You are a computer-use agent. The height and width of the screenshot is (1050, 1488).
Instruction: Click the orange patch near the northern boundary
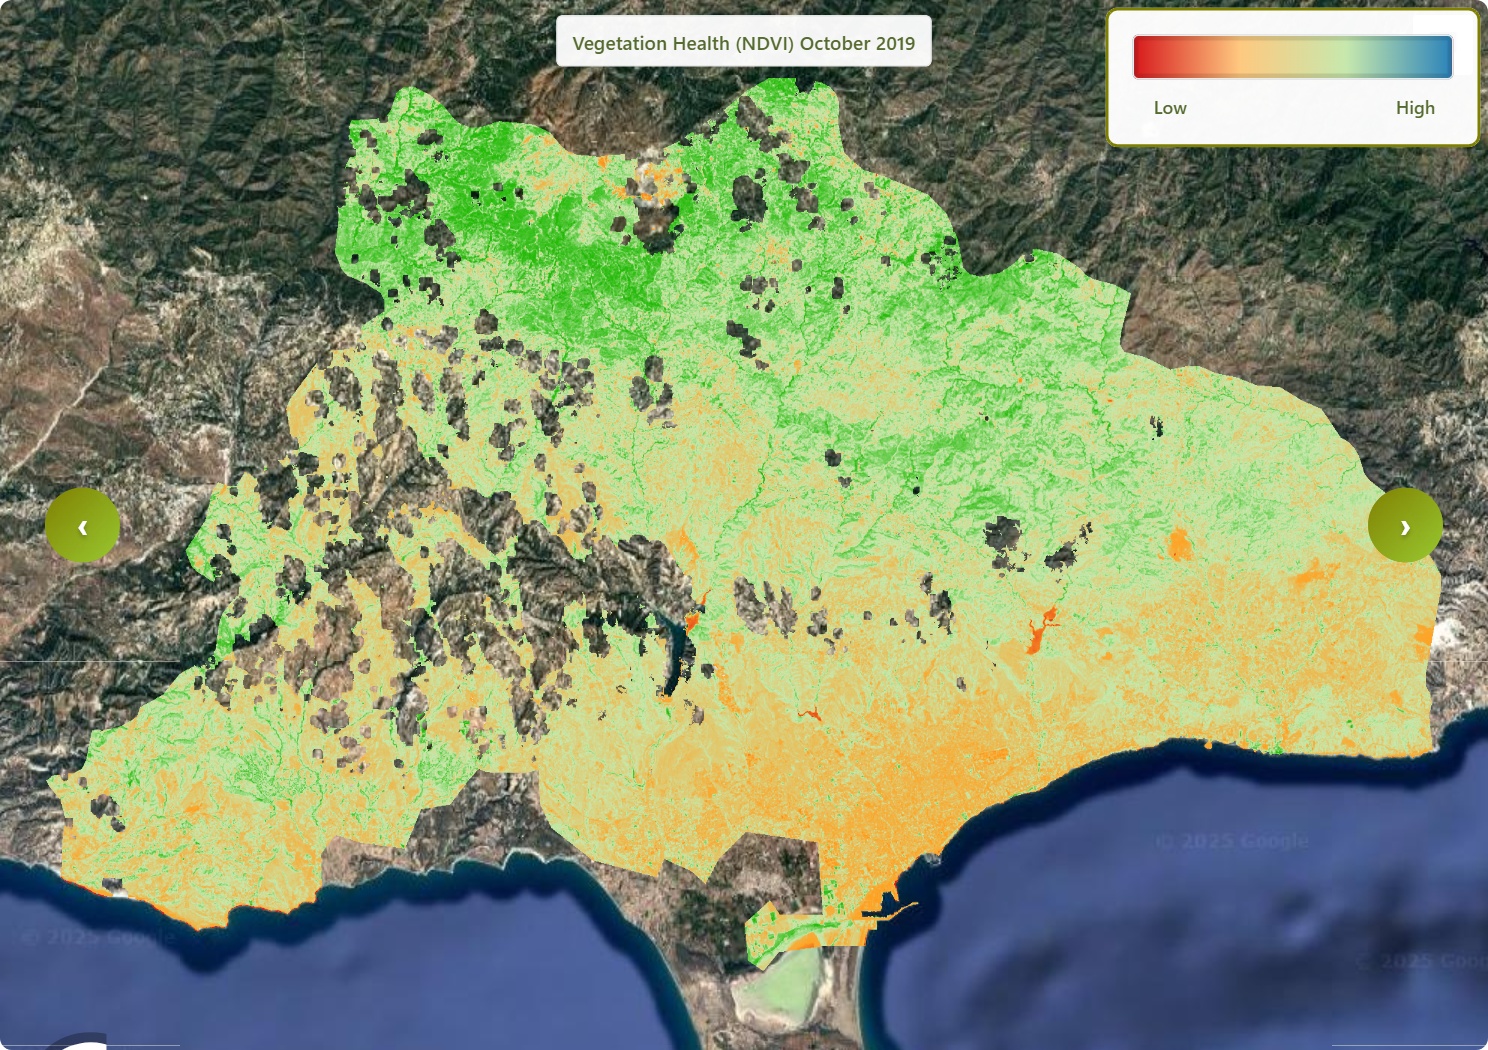(655, 182)
